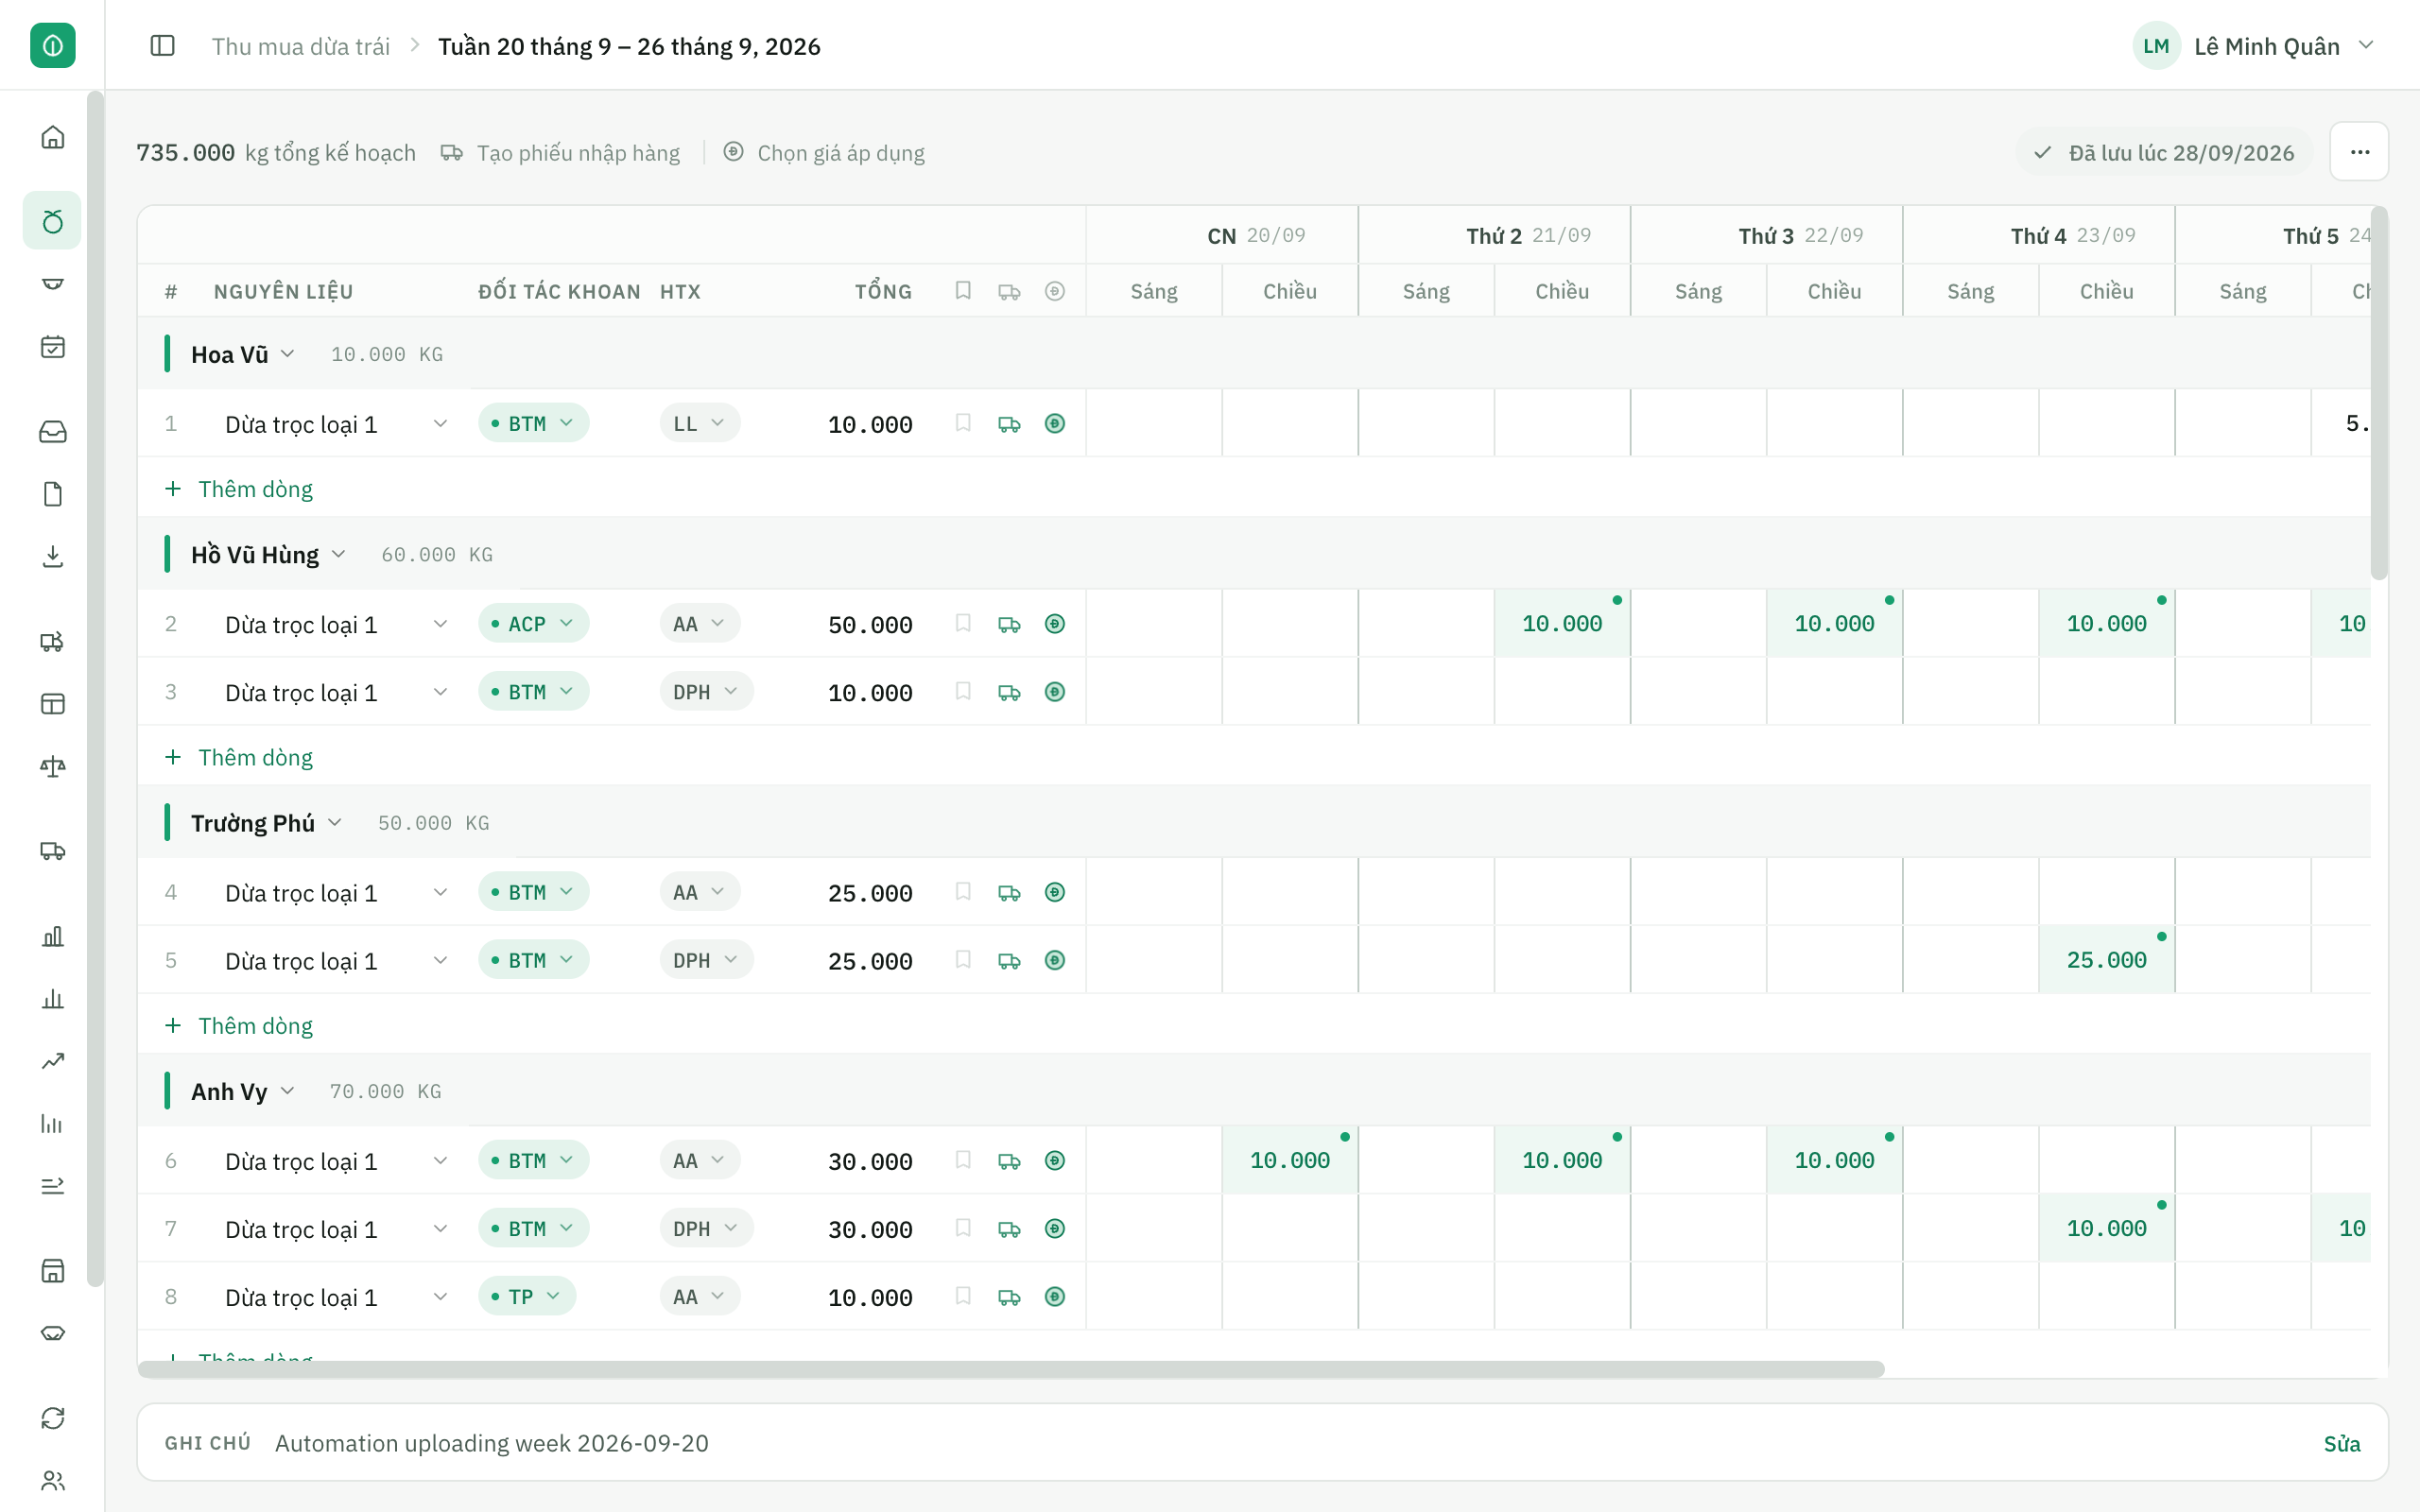Viewport: 2420px width, 1512px height.
Task: Click Thêm dòng under Trường Phú
Action: coord(239,1026)
